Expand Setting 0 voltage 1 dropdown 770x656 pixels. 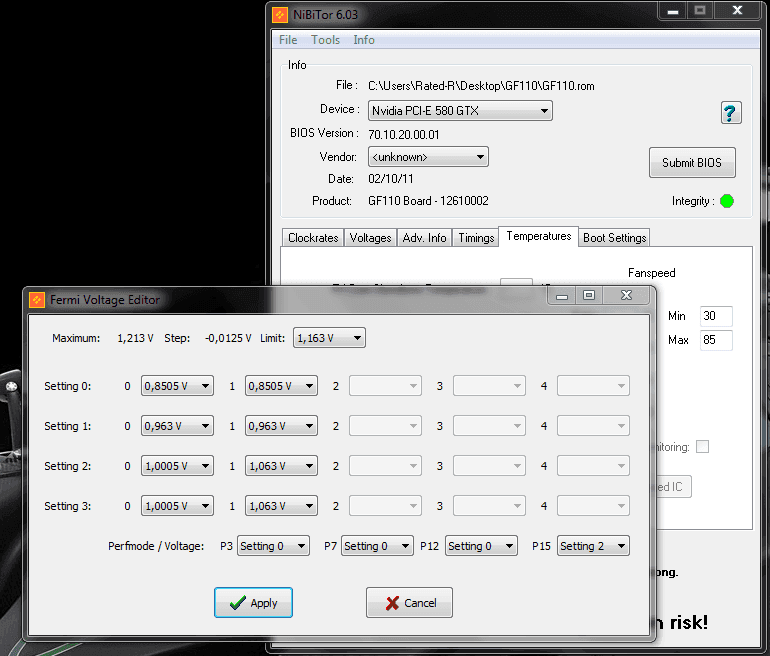[281, 386]
